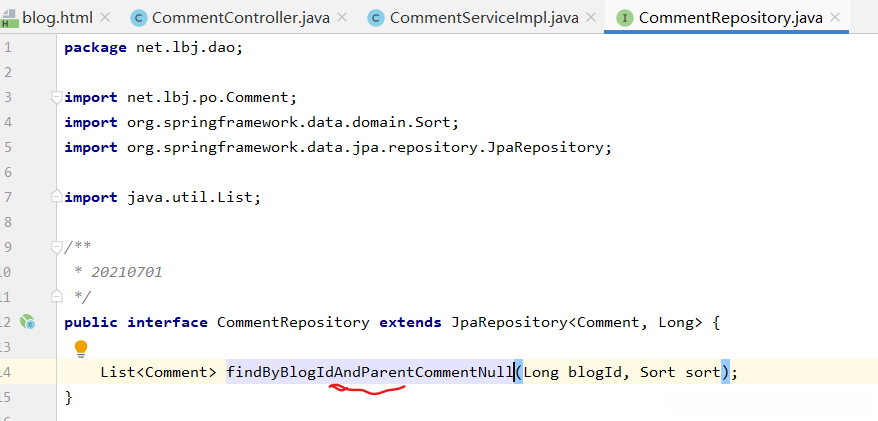The image size is (878, 421).
Task: Click the fold end marker at the */ line
Action: coord(56,296)
